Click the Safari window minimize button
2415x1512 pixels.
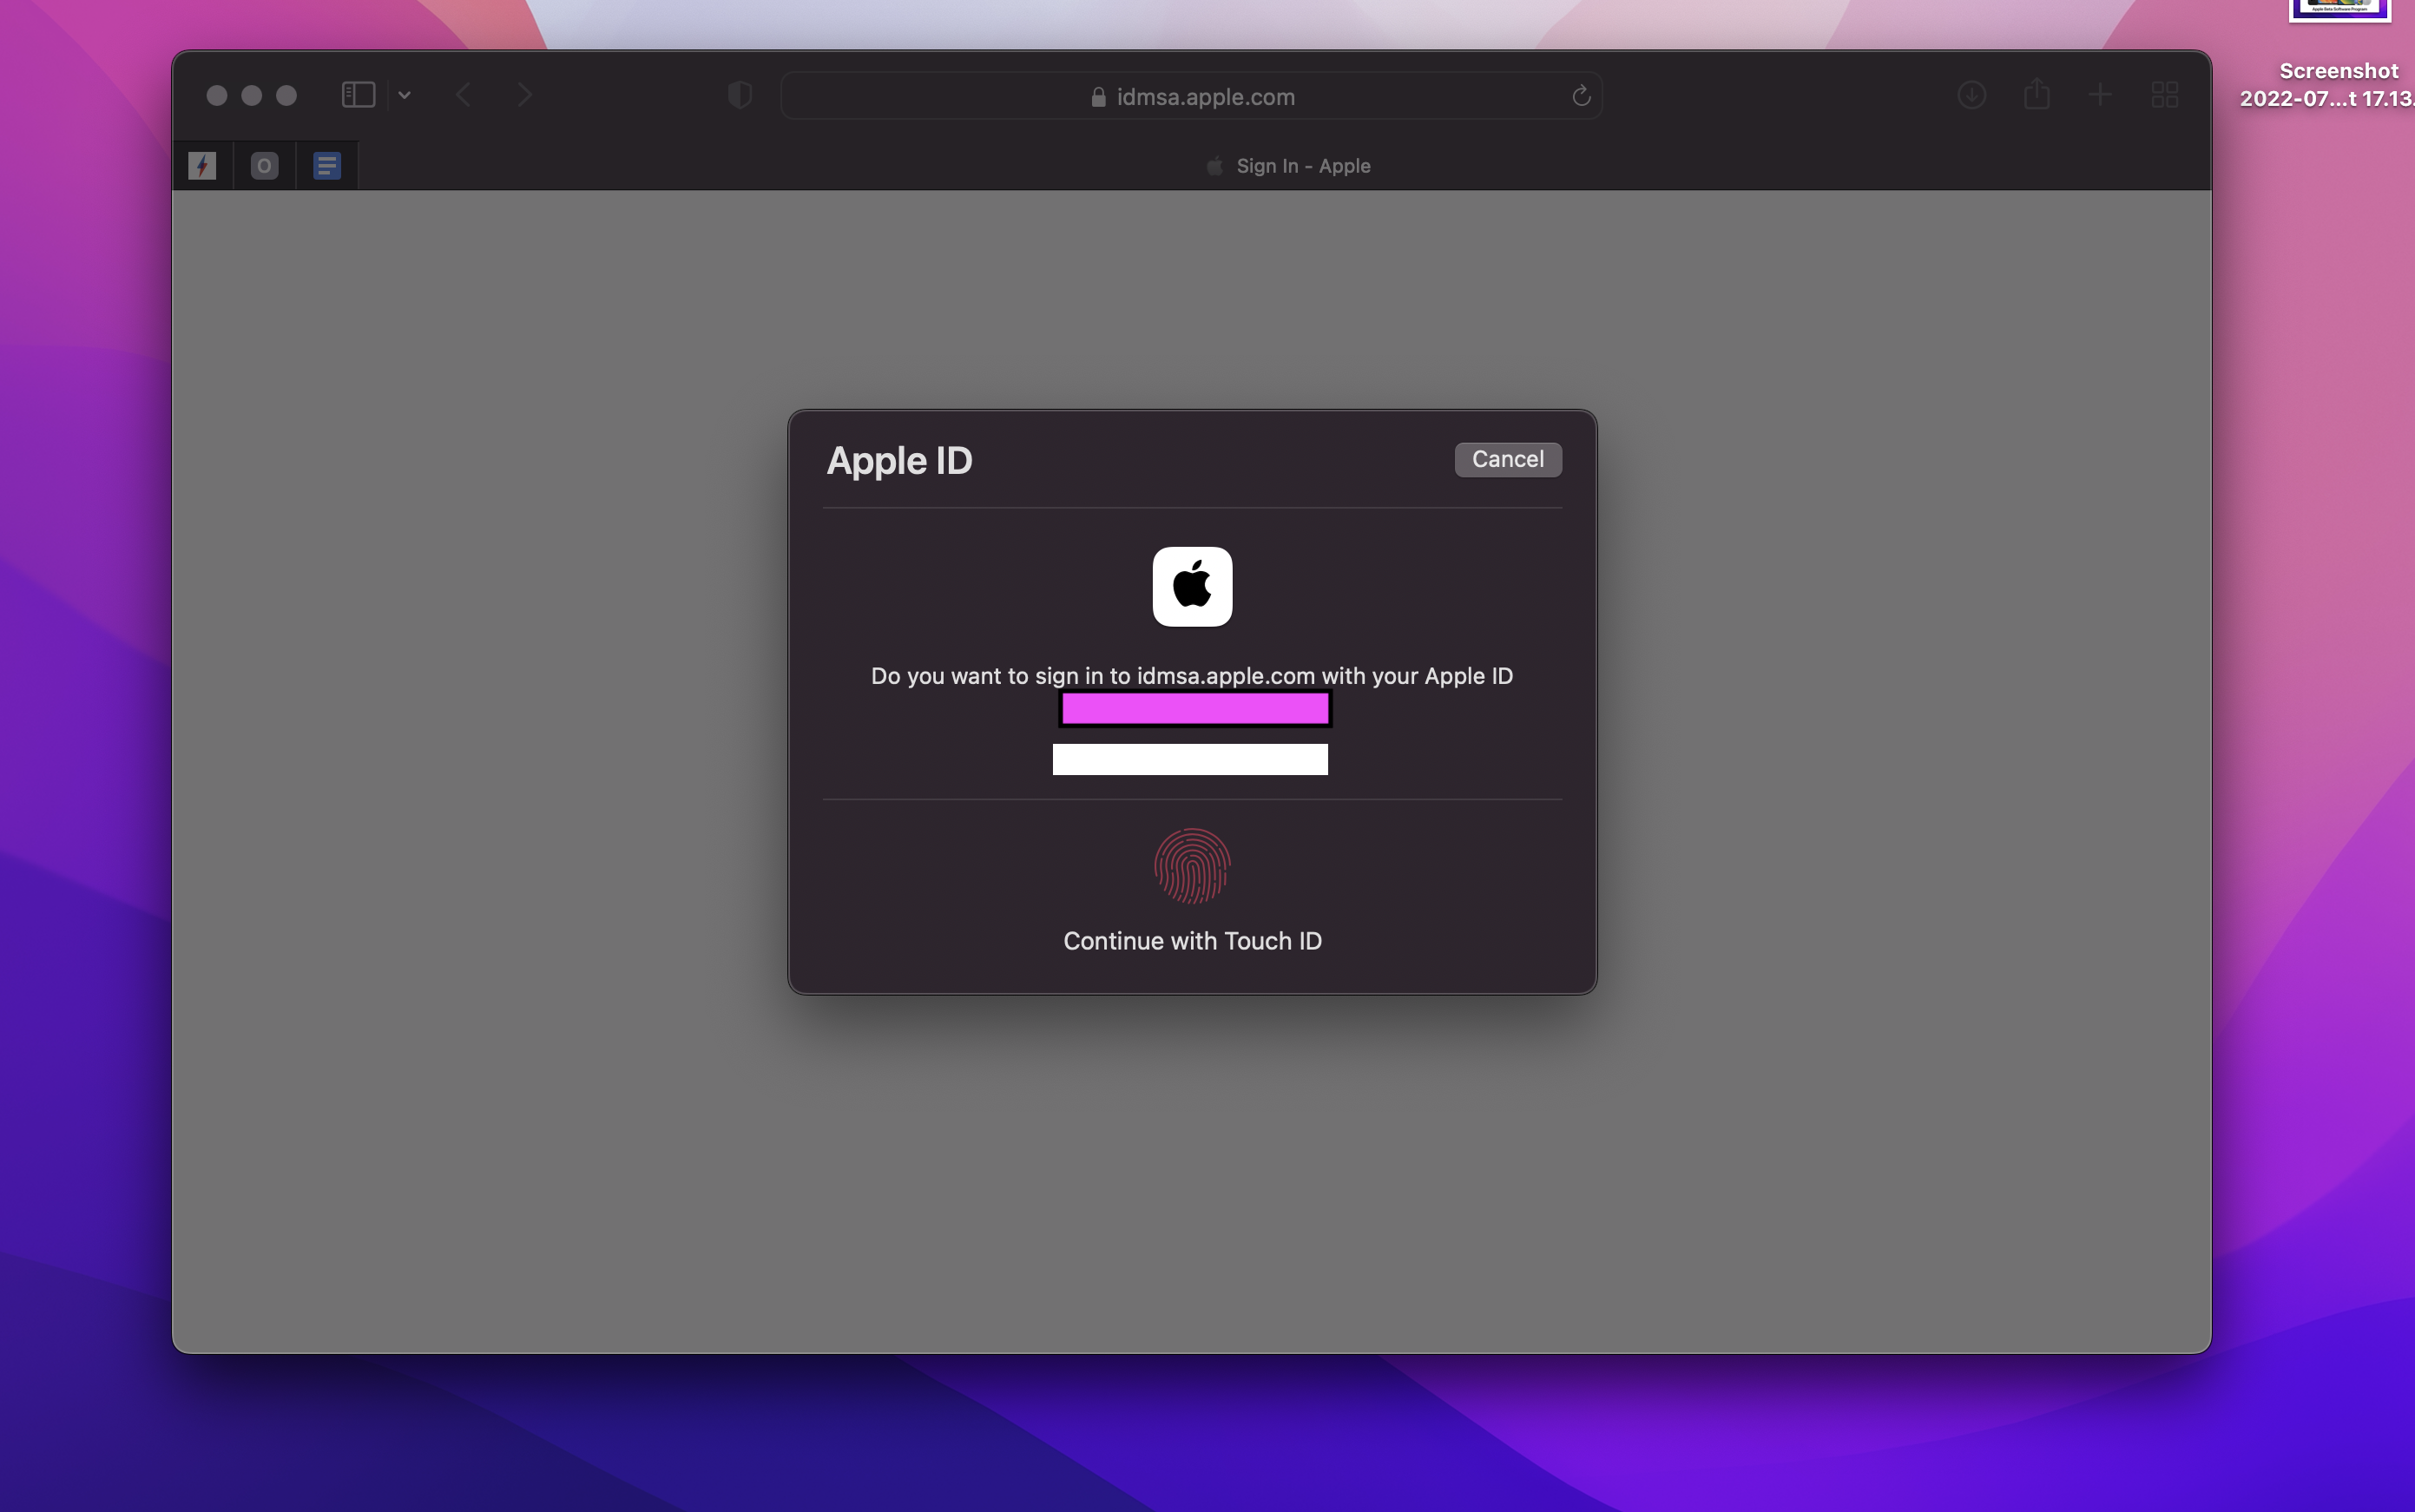point(251,95)
